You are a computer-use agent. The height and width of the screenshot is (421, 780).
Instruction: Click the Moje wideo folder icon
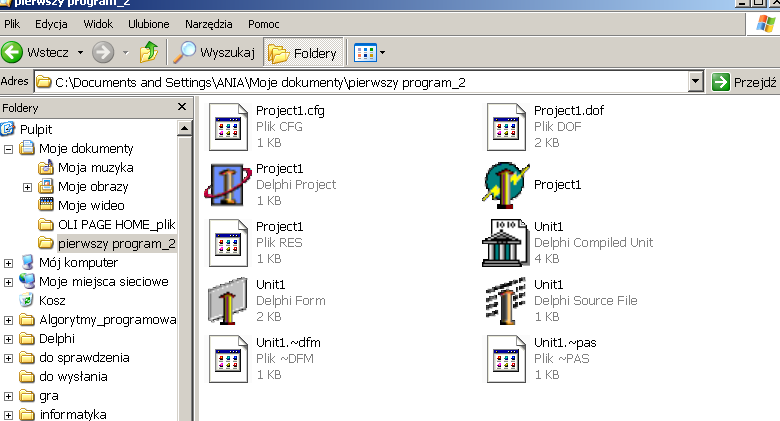click(46, 205)
